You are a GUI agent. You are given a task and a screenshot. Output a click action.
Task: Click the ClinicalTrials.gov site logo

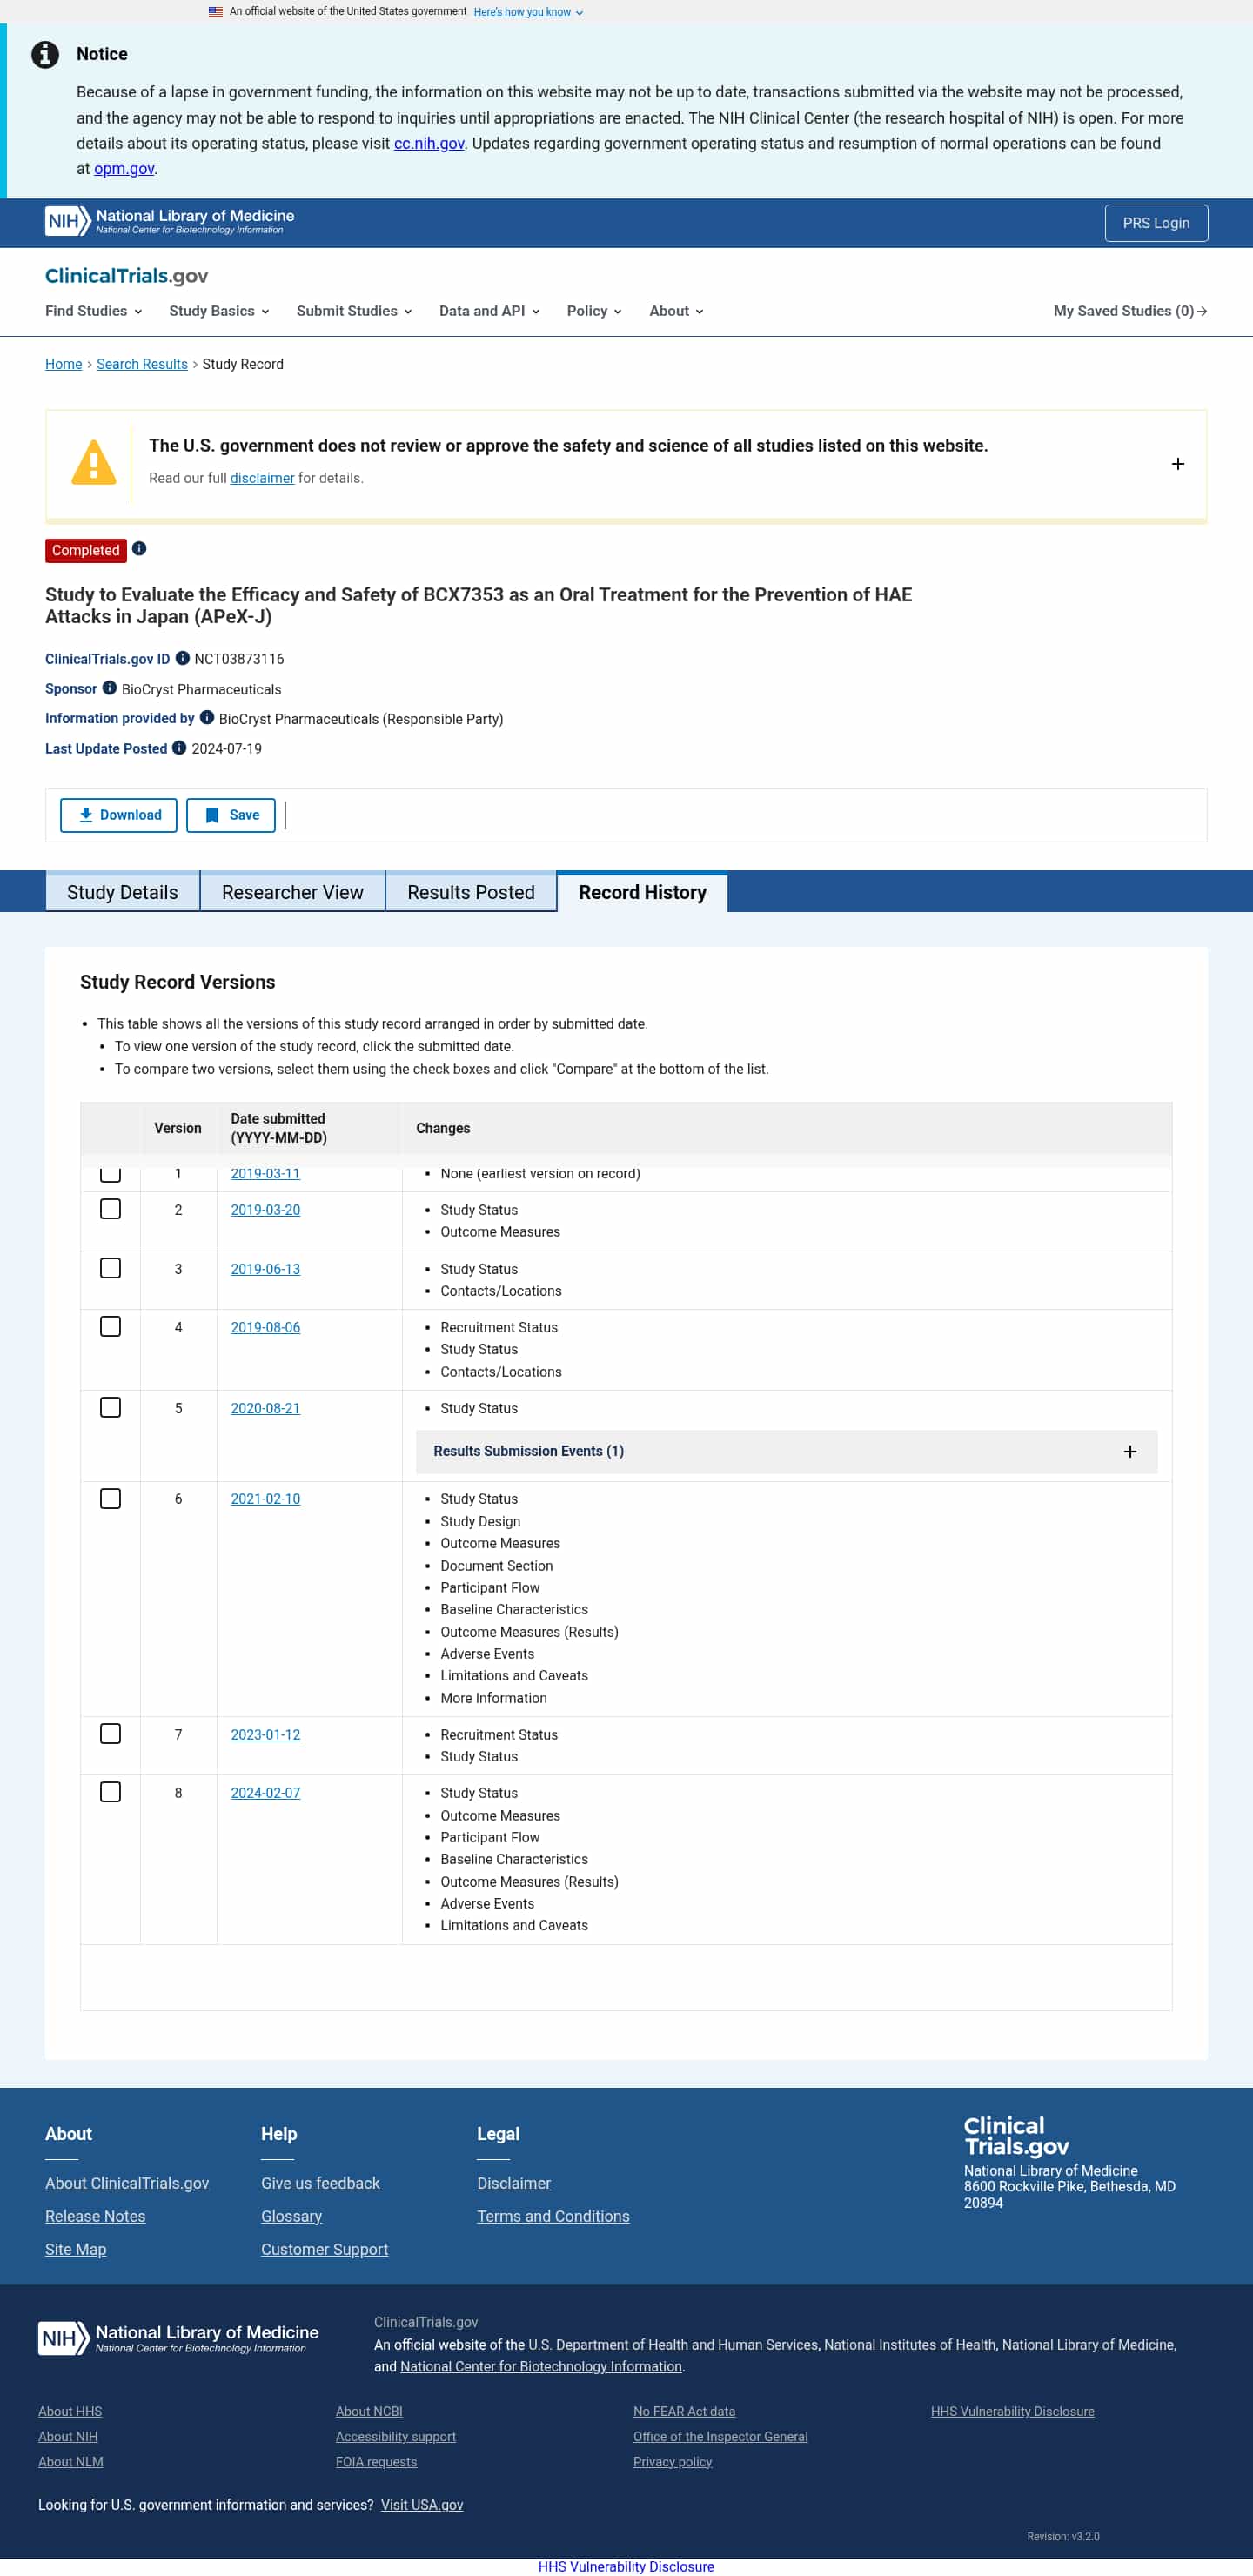[x=127, y=276]
